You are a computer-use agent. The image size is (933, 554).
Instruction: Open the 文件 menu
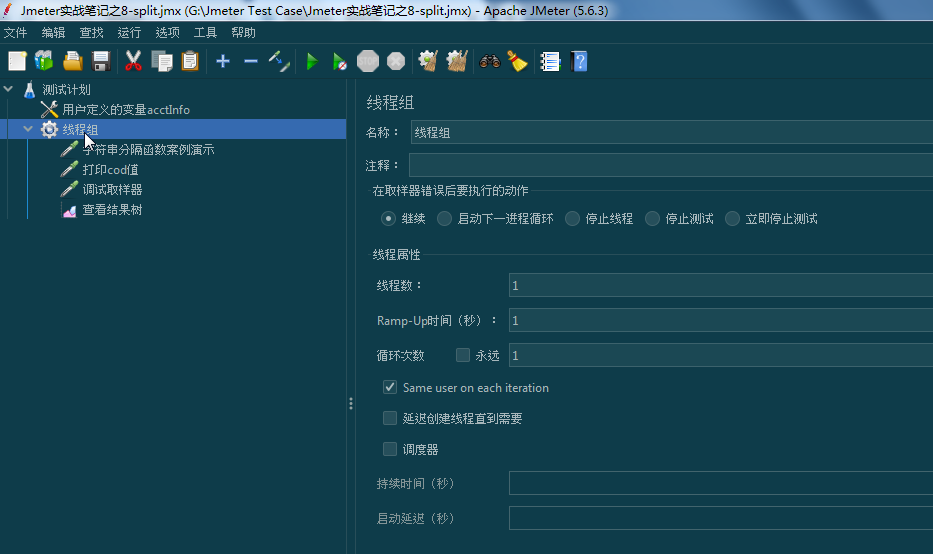tap(15, 33)
